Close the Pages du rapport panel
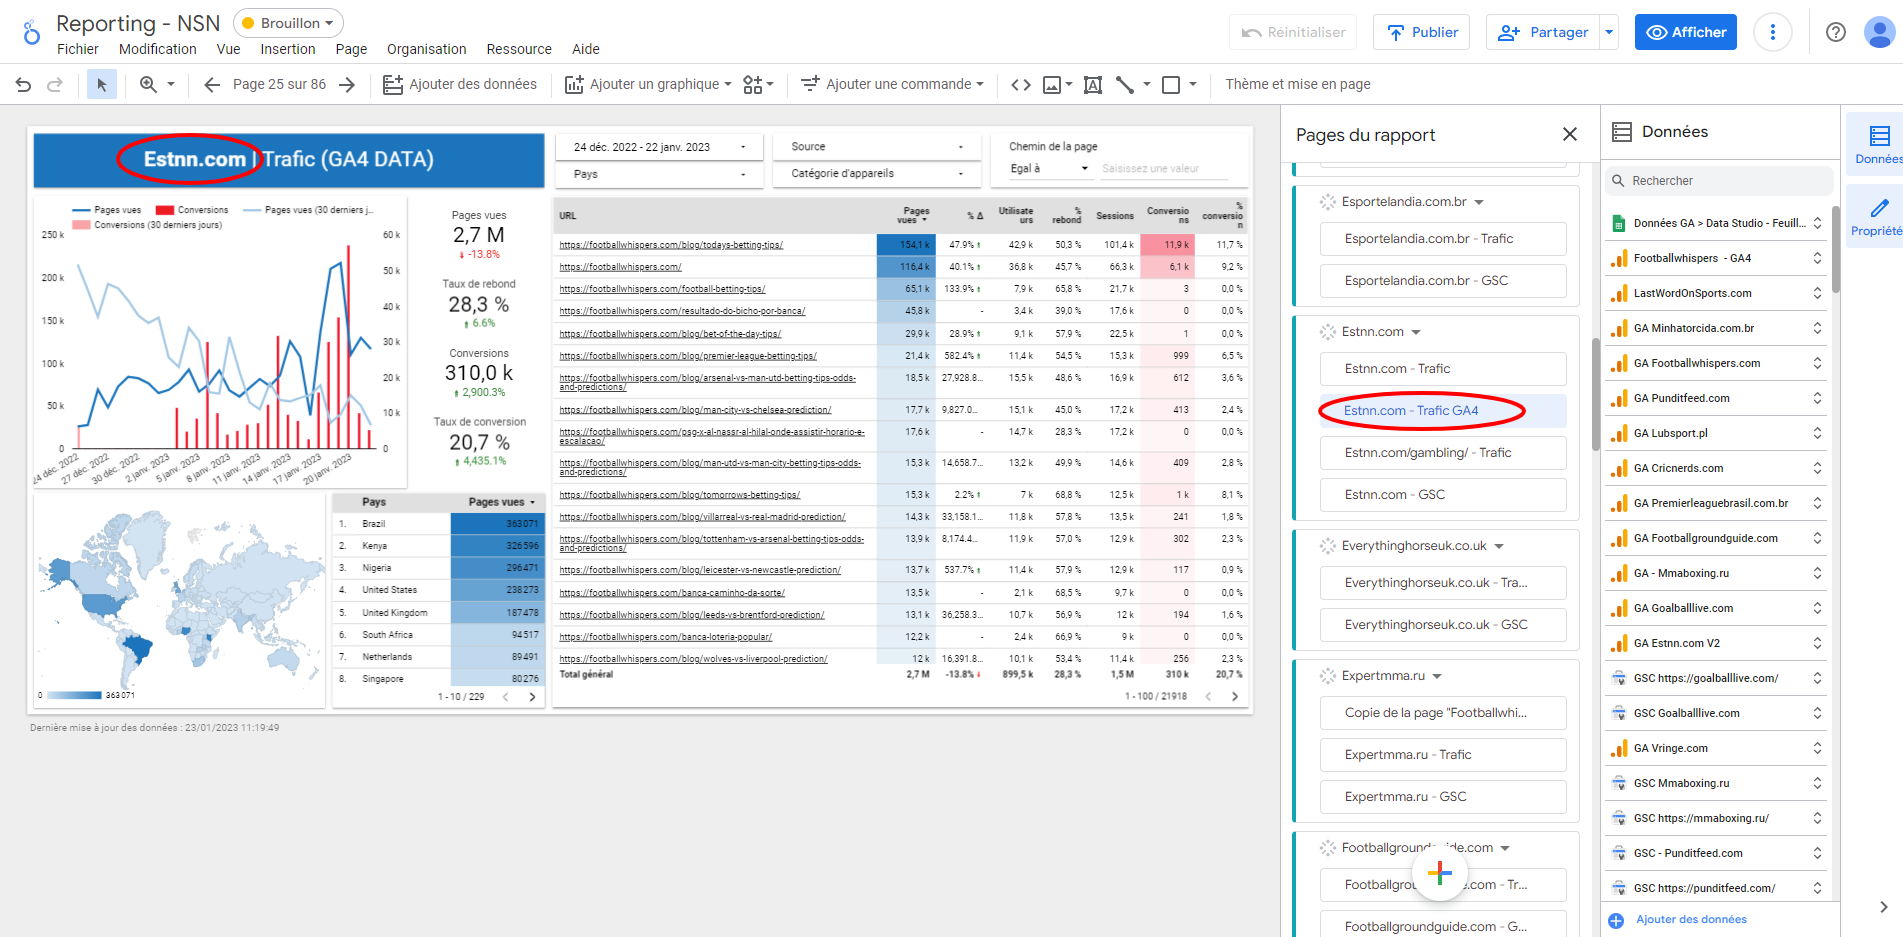Screen dimensions: 1903x937 [1569, 134]
